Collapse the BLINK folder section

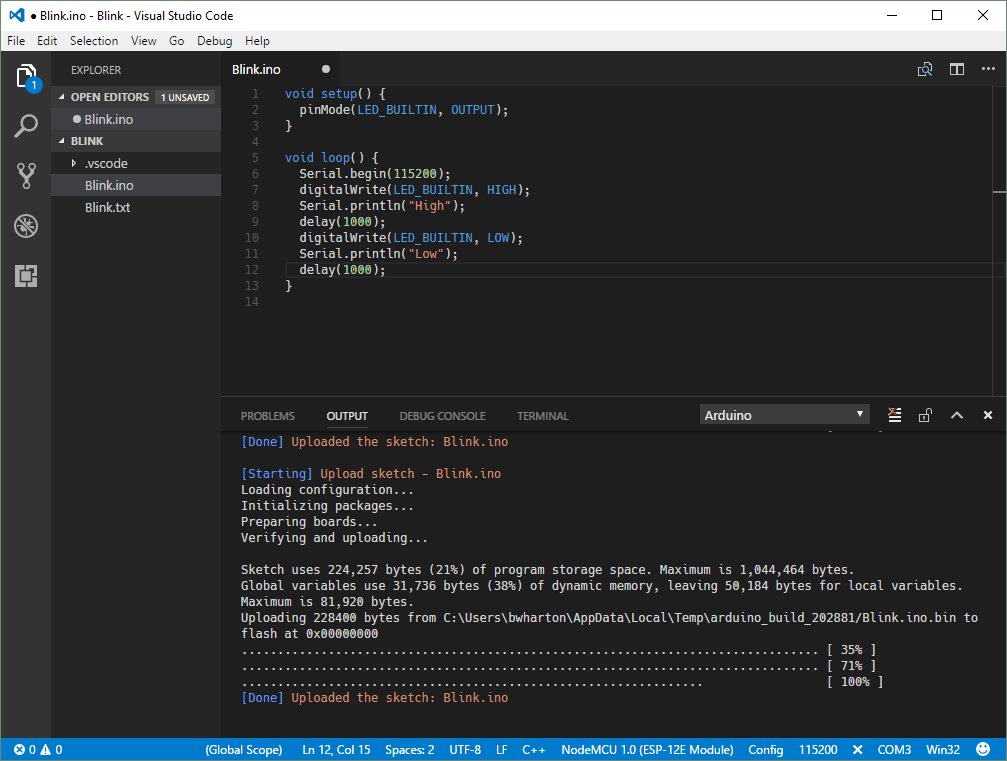point(62,141)
